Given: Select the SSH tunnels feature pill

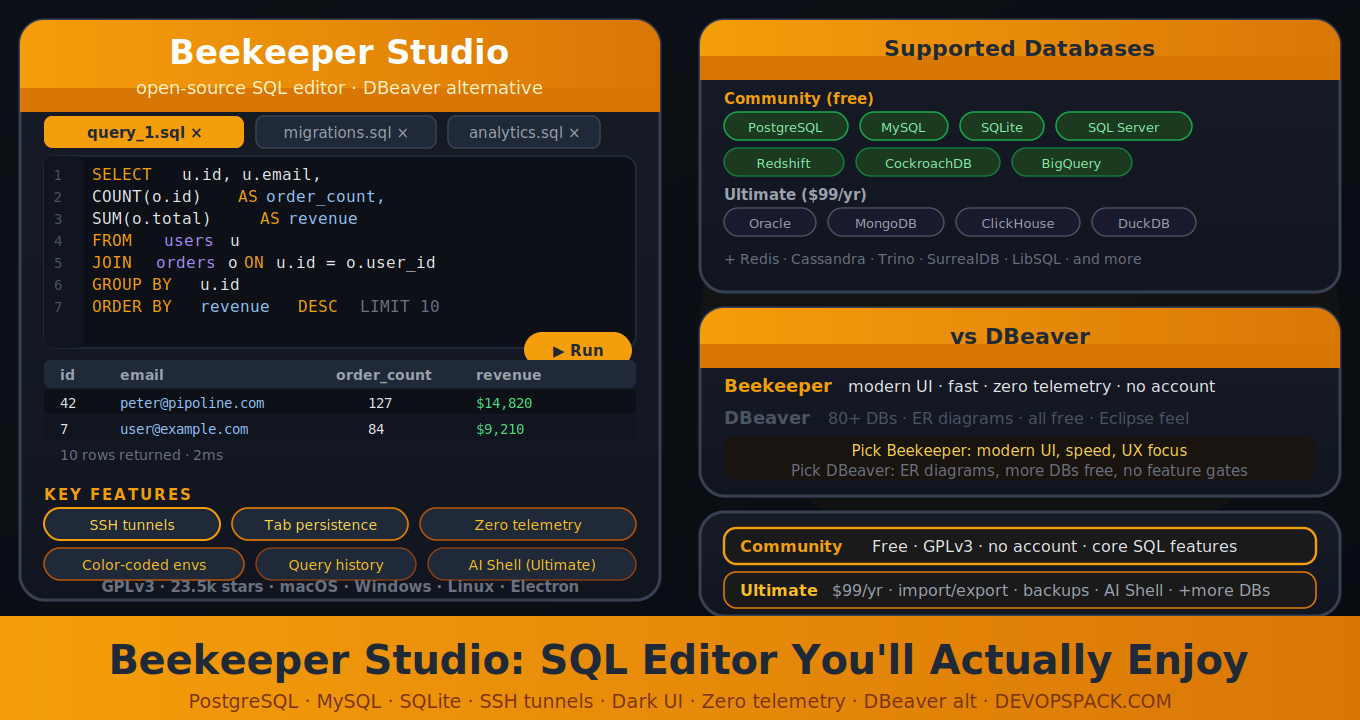Looking at the screenshot, I should pyautogui.click(x=132, y=524).
